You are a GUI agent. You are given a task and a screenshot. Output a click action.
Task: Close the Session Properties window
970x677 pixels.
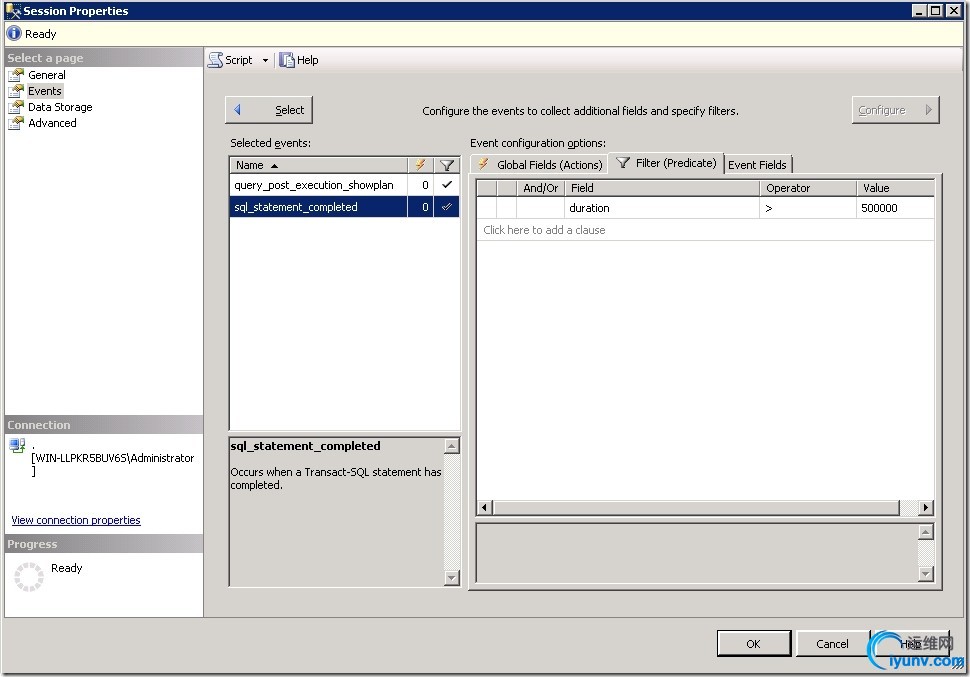click(954, 11)
